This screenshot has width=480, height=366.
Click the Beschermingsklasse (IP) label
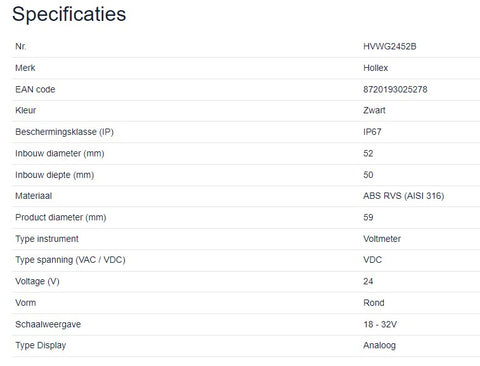pos(64,132)
